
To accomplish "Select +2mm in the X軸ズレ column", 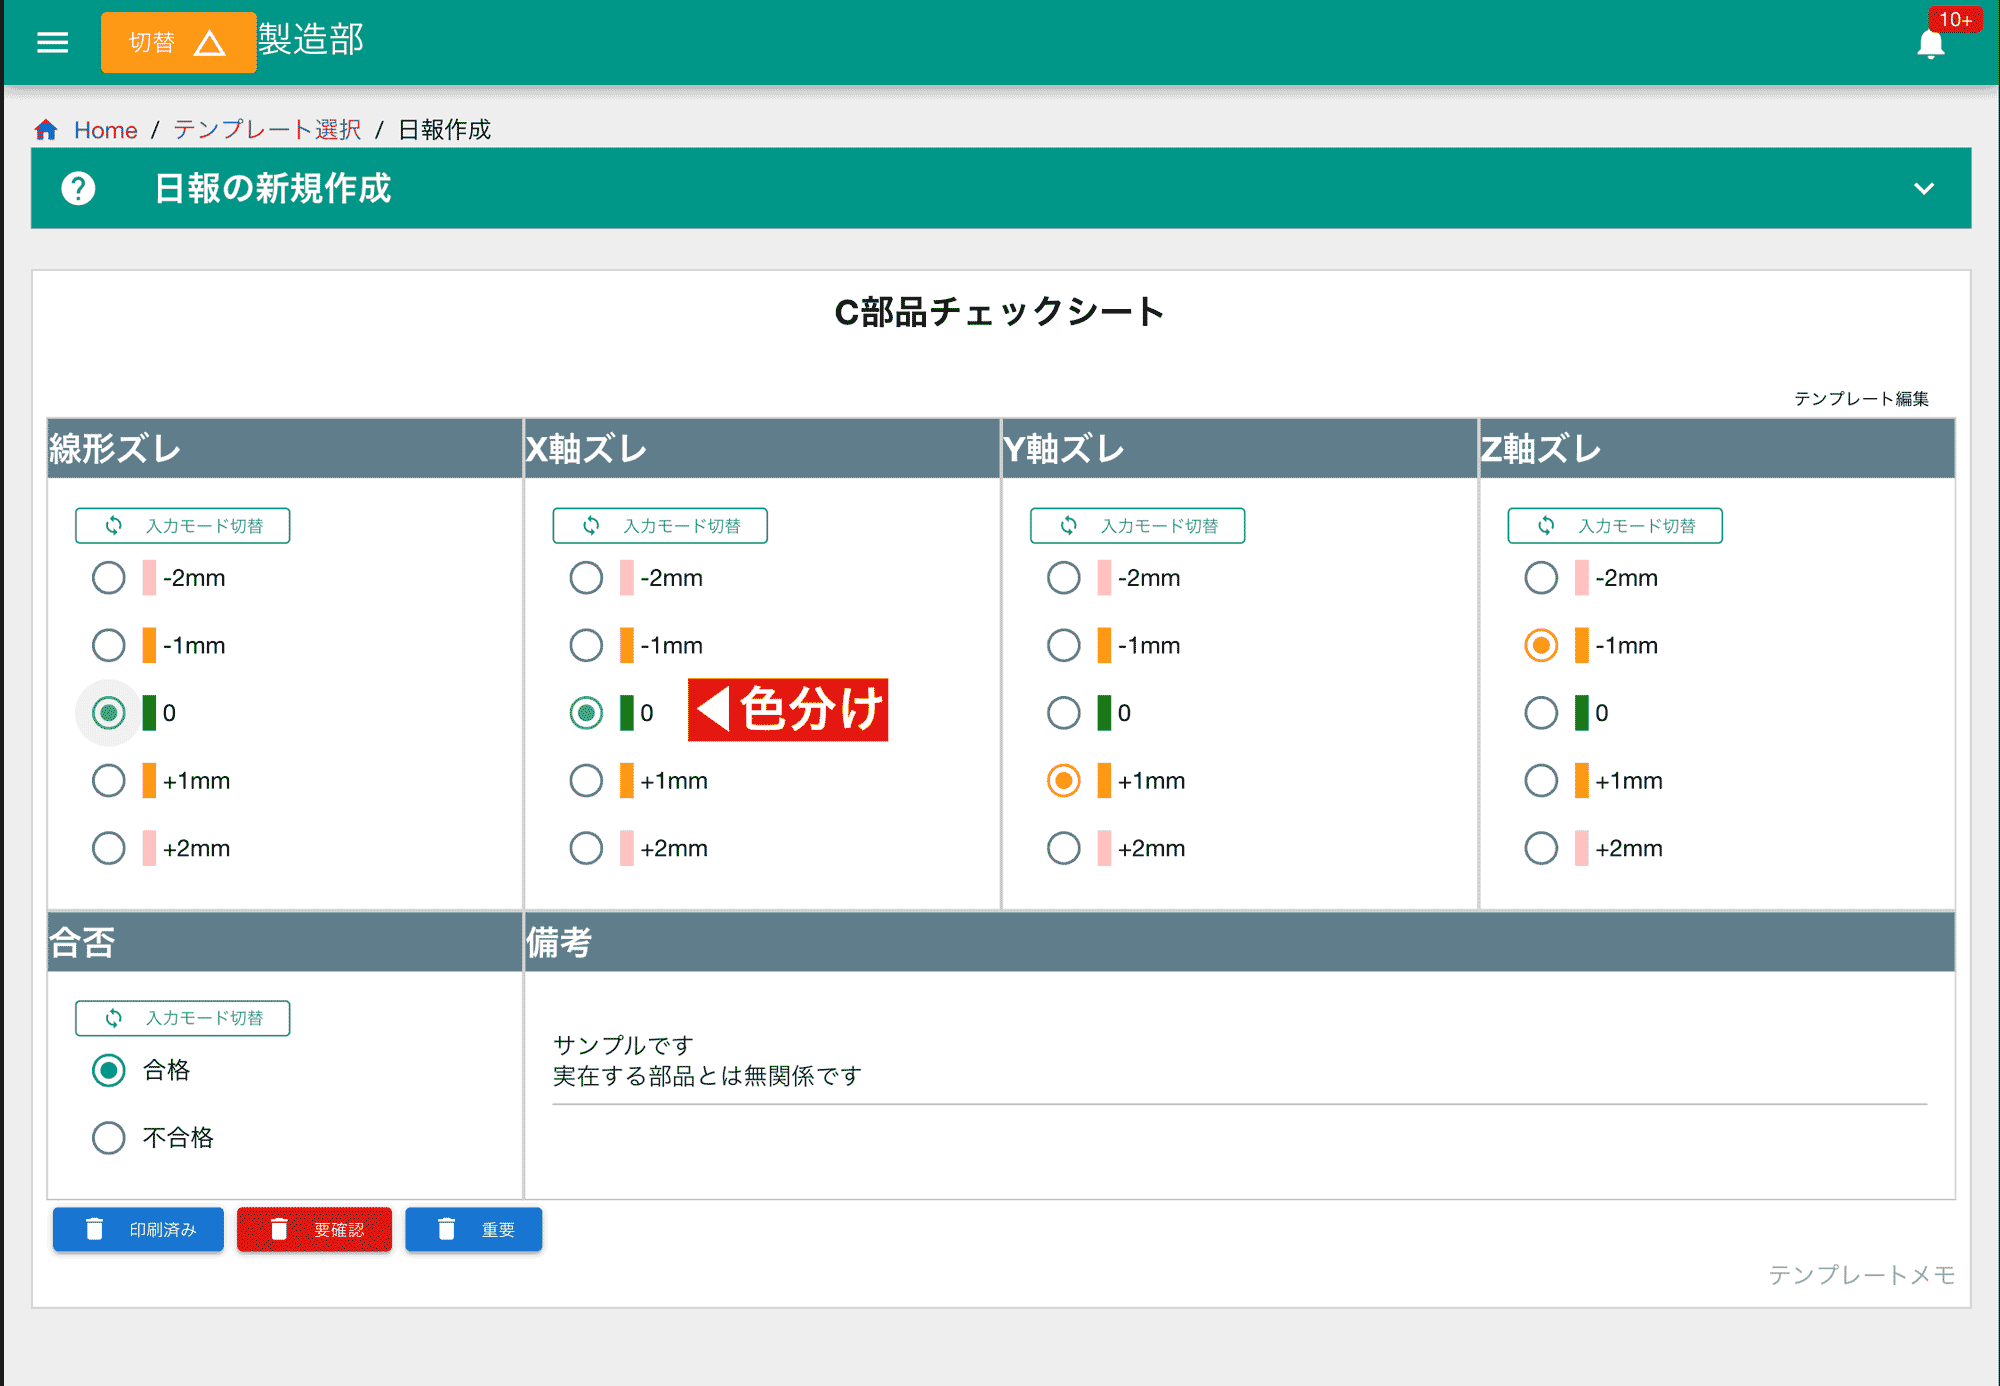I will (x=586, y=847).
